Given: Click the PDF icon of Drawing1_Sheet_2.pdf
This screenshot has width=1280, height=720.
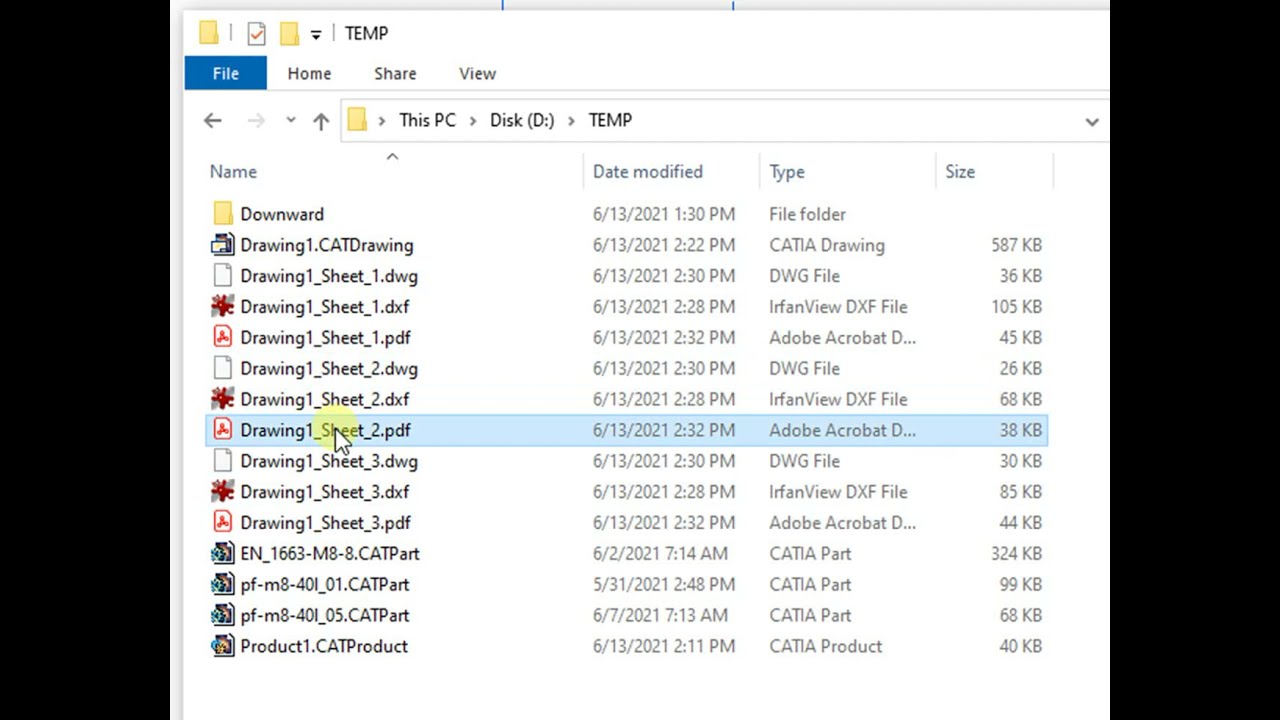Looking at the screenshot, I should pyautogui.click(x=223, y=430).
